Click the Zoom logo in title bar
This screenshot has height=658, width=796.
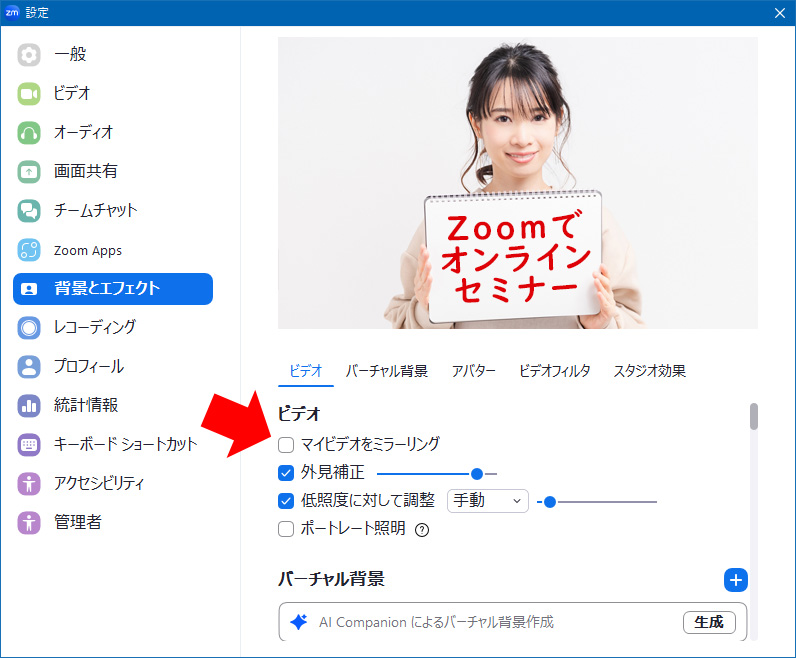tap(12, 13)
